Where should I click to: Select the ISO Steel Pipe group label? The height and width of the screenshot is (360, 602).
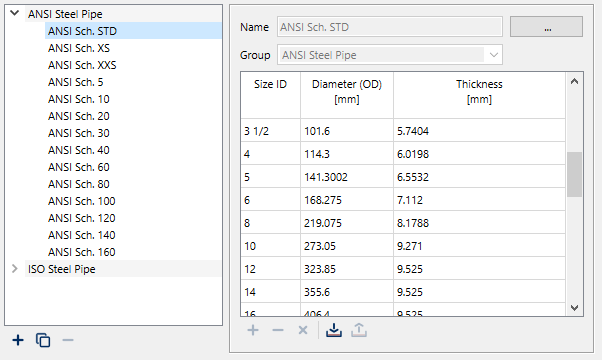pyautogui.click(x=61, y=269)
